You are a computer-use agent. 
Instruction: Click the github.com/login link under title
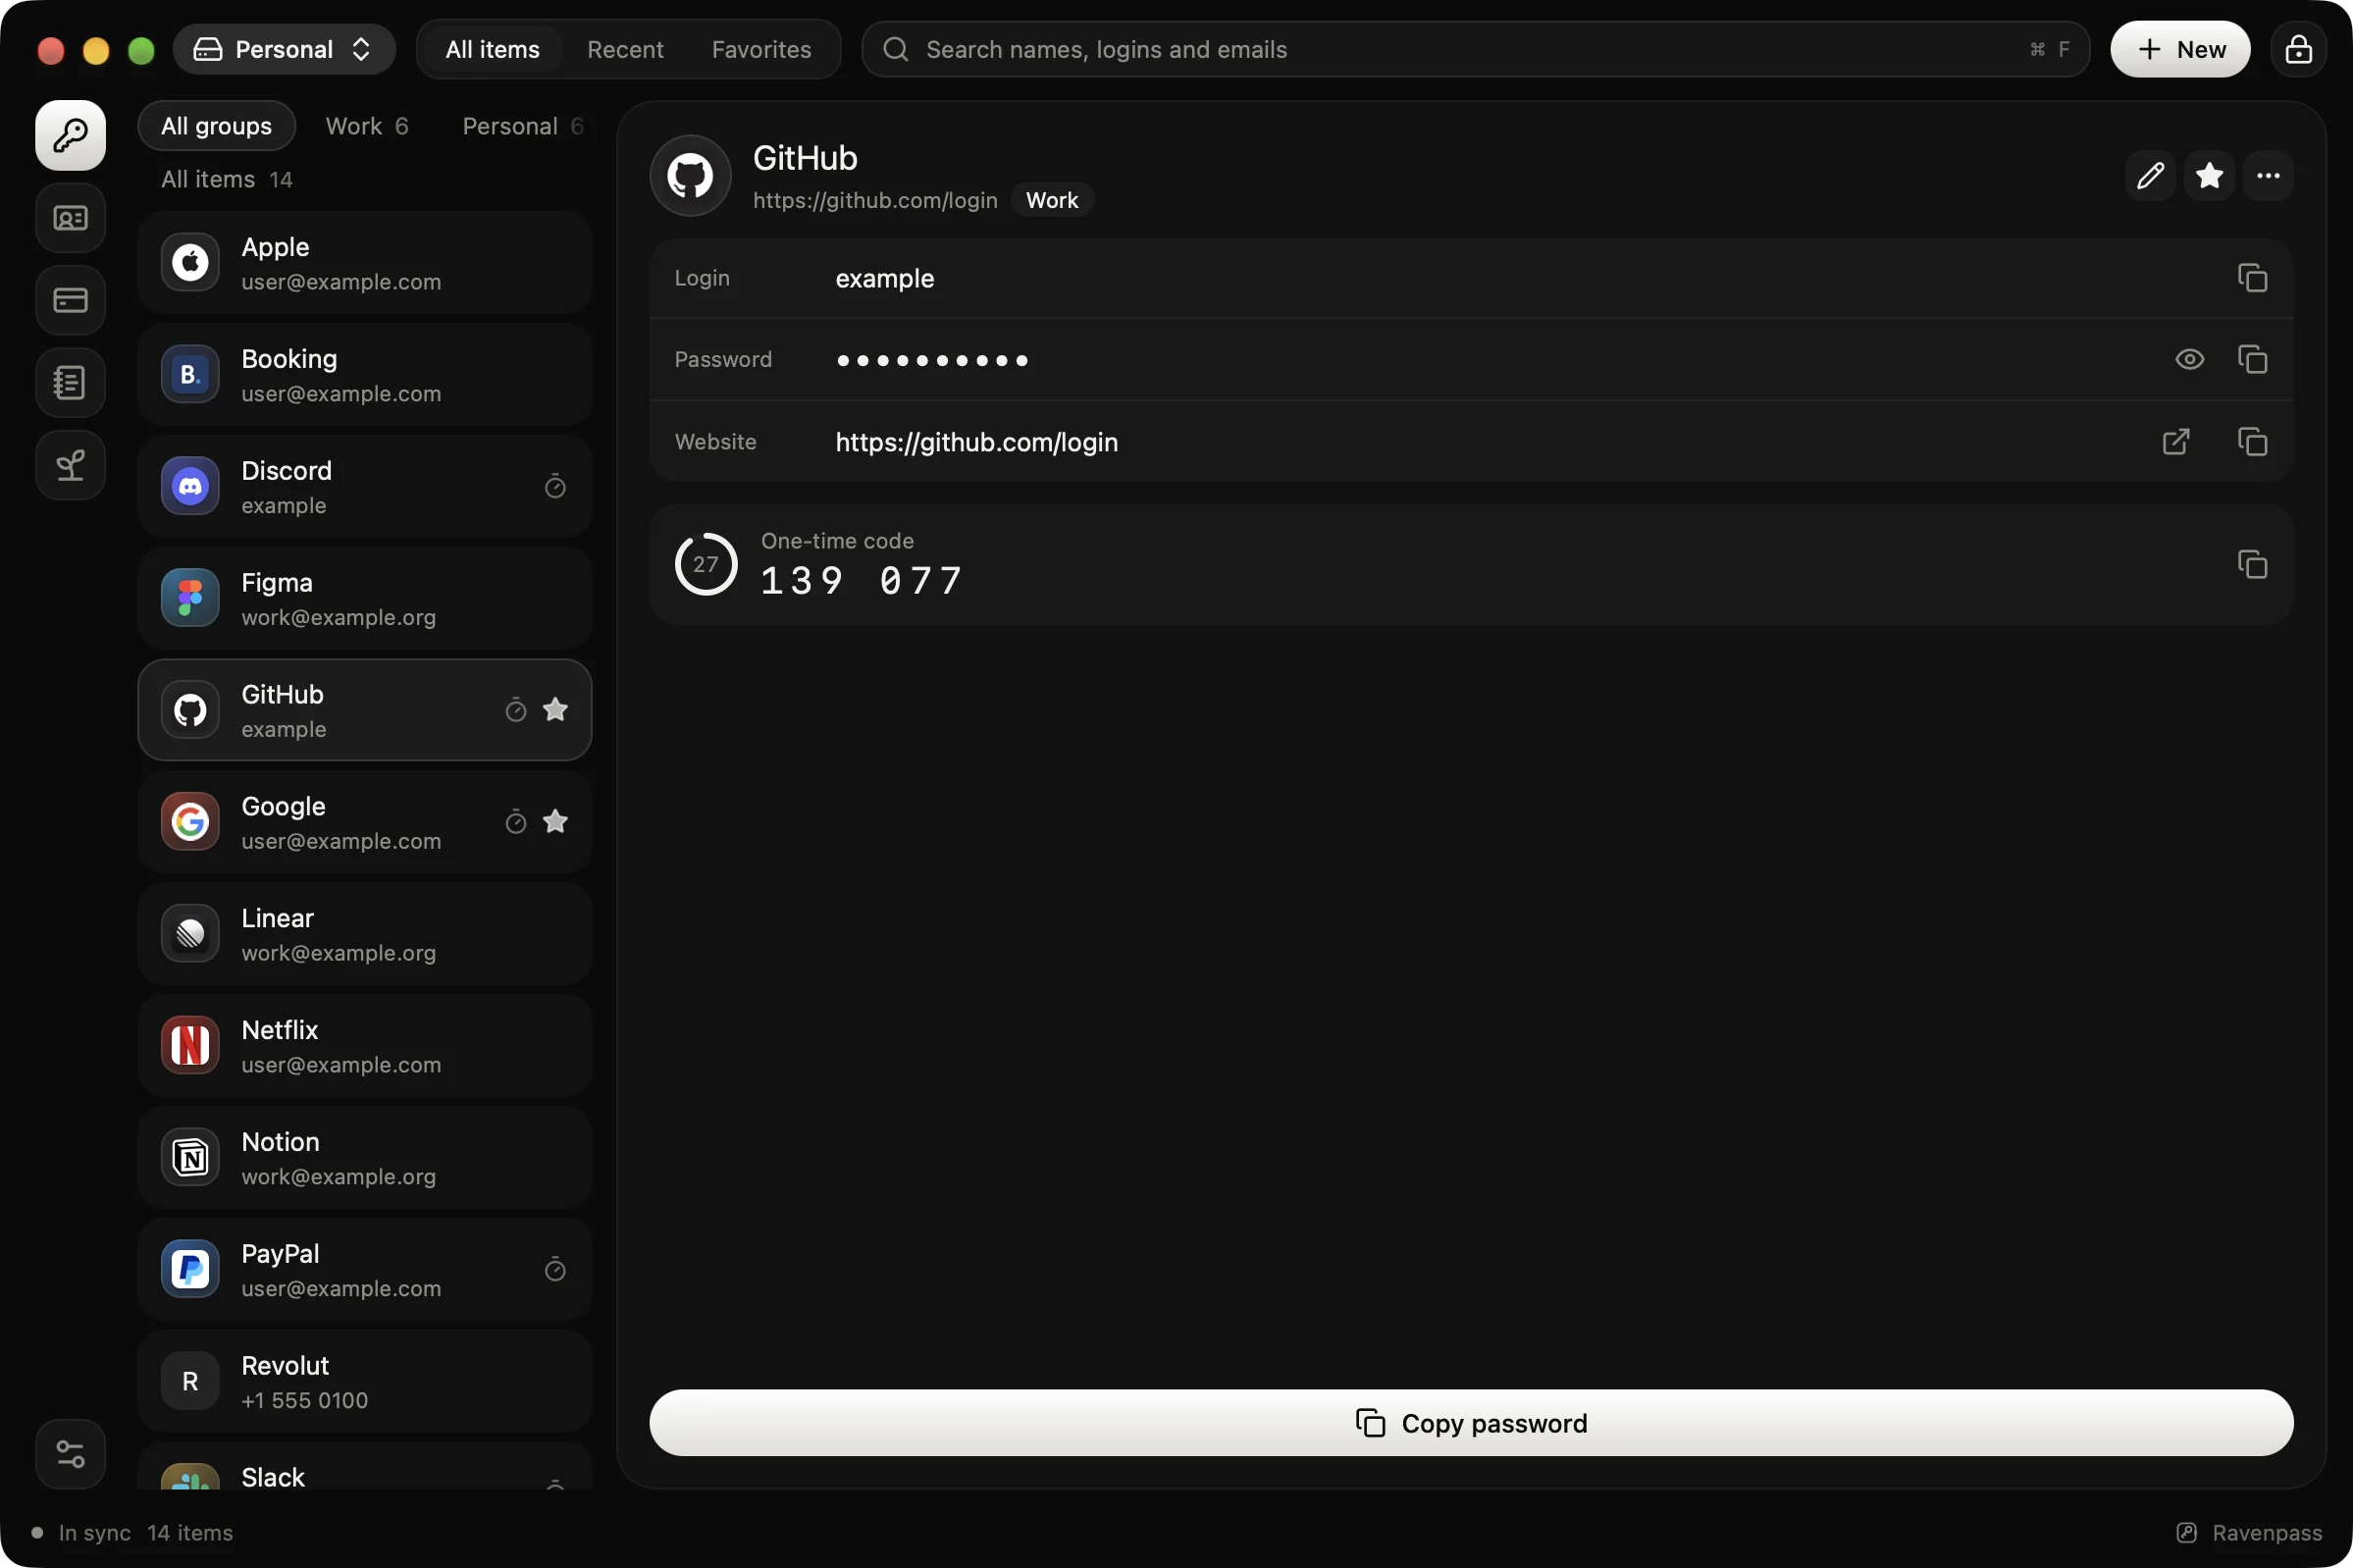pyautogui.click(x=875, y=200)
